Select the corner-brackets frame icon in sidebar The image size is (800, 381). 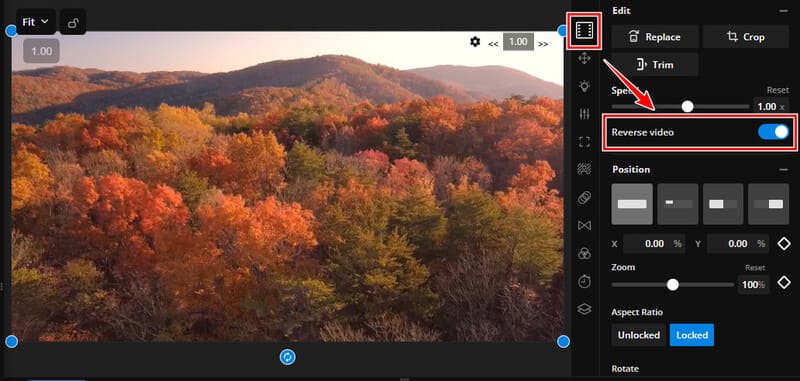point(584,142)
